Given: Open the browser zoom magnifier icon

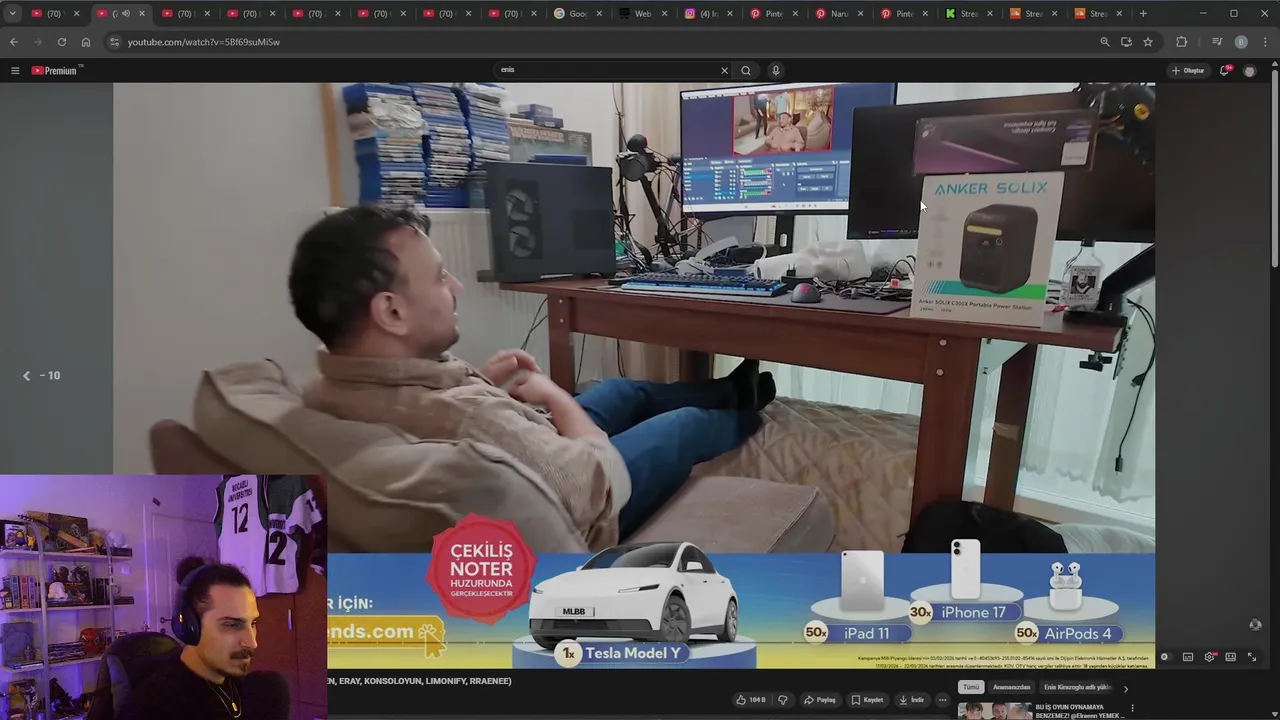Looking at the screenshot, I should 1104,42.
